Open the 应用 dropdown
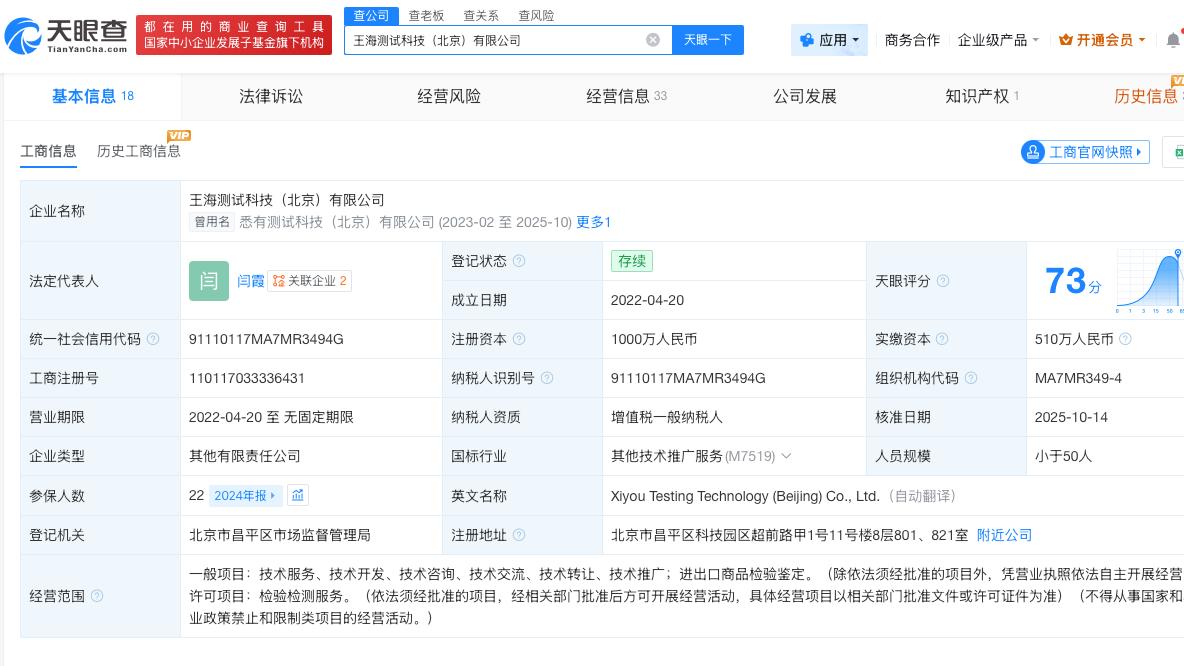This screenshot has height=666, width=1184. [x=829, y=40]
